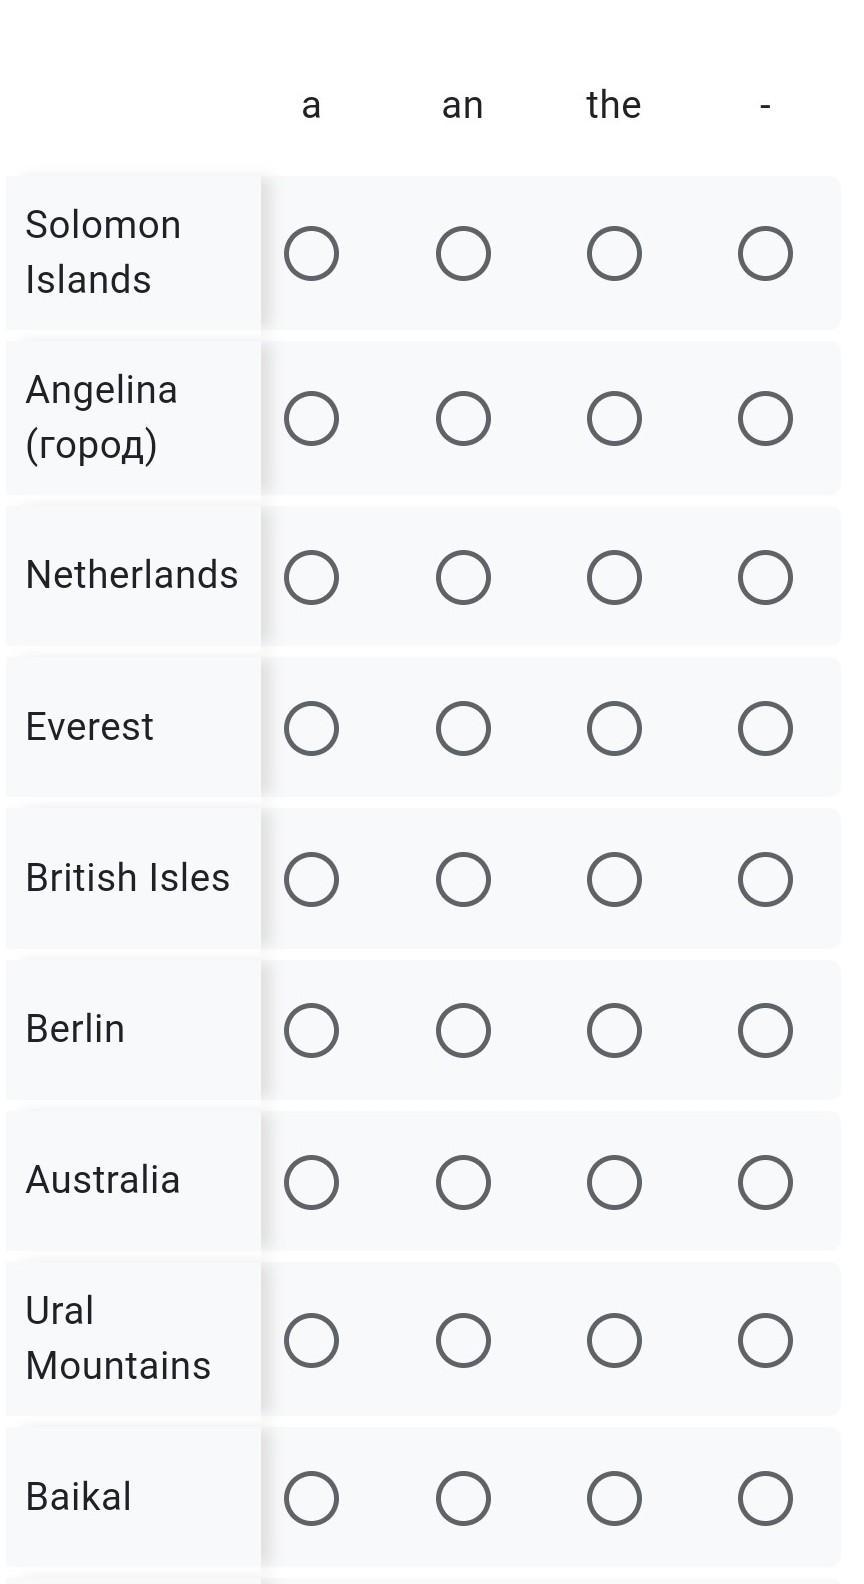Screen dimensions: 864x1584
Task: Choose no article for Netherlands row
Action: point(765,577)
